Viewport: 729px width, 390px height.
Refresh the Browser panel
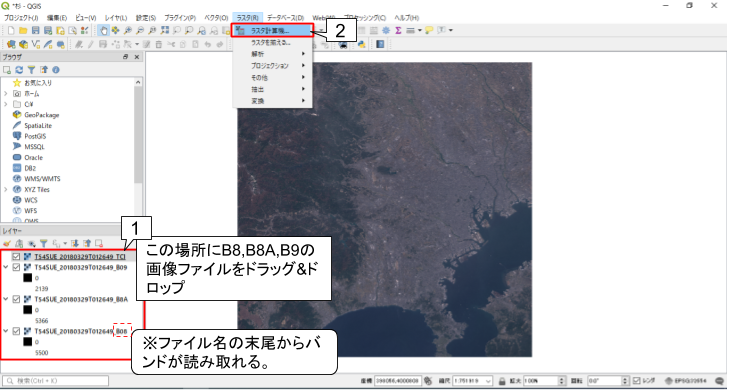tap(19, 70)
